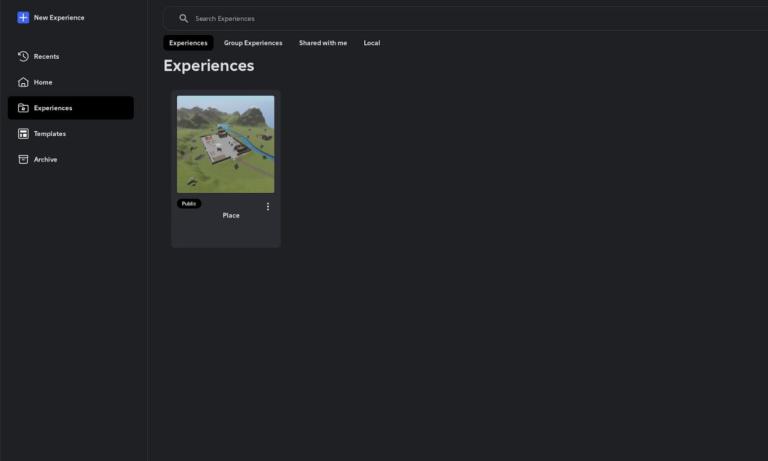768x461 pixels.
Task: Click the Templates layout icon in sidebar
Action: coord(23,134)
